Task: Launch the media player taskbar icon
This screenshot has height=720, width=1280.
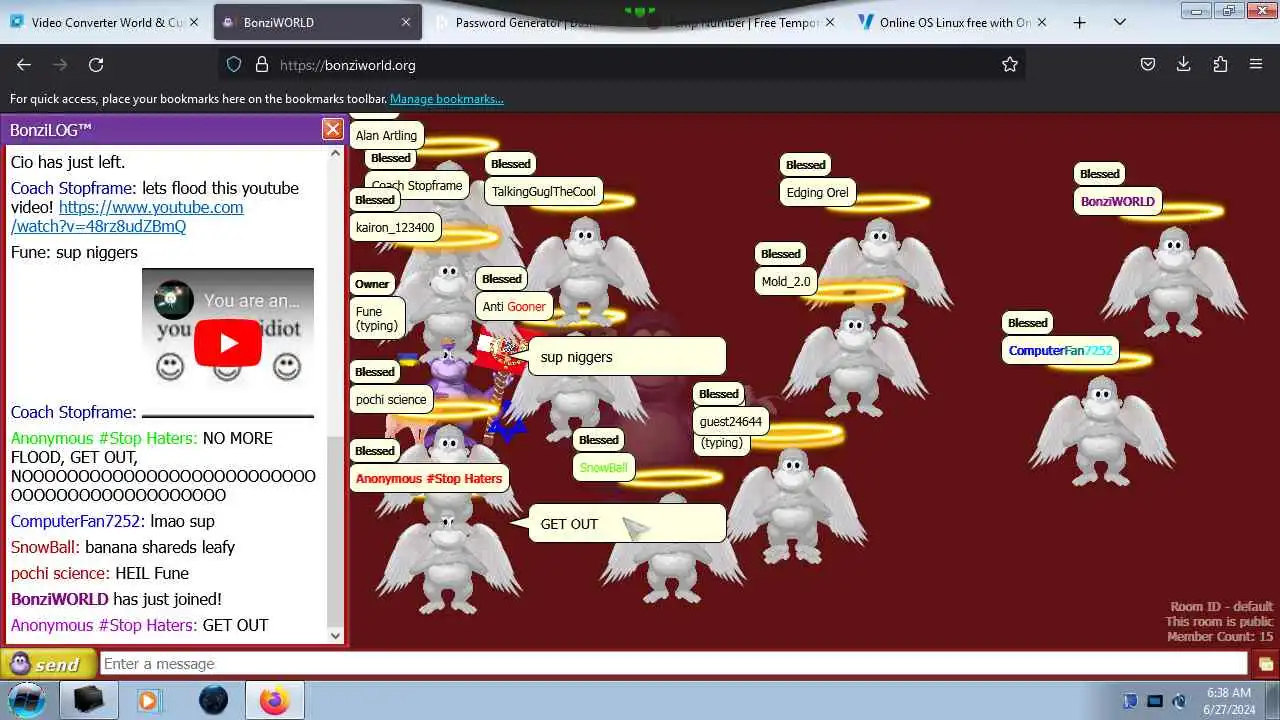Action: coord(148,700)
